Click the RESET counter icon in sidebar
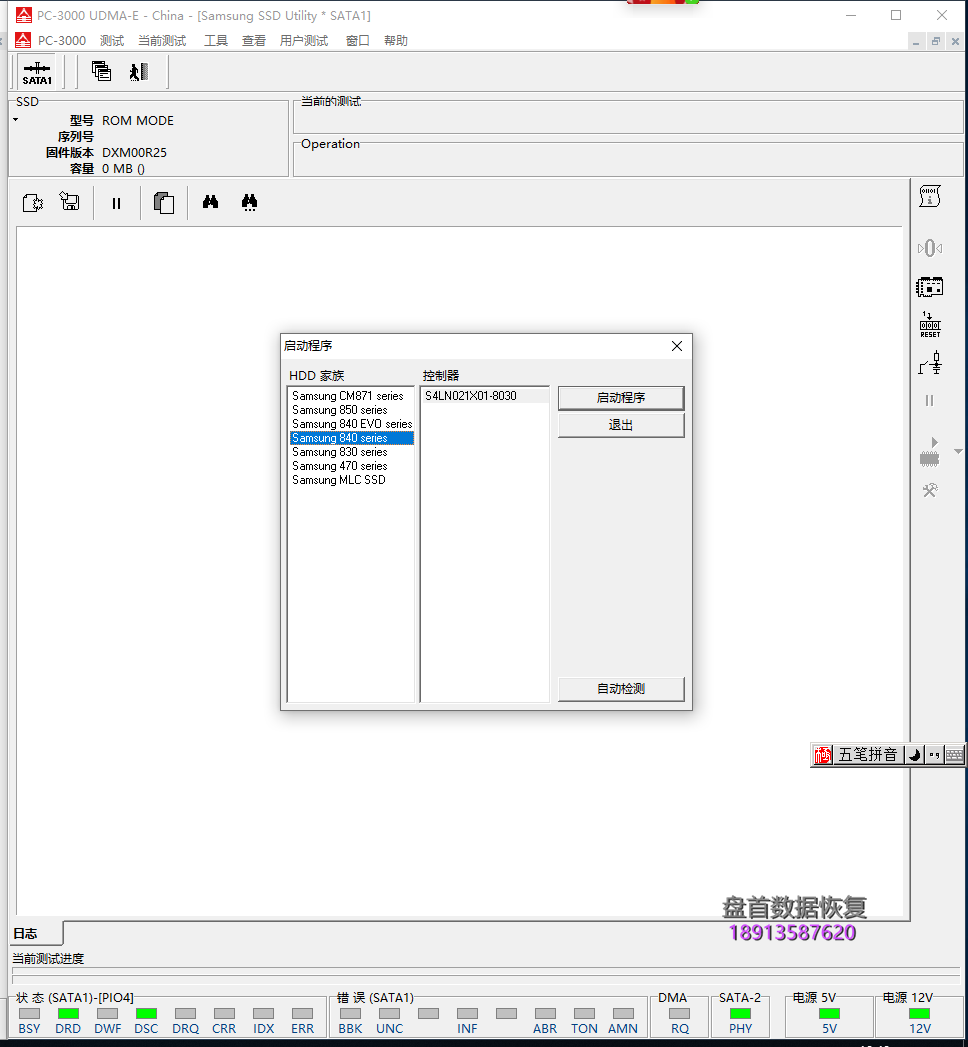 [x=930, y=325]
